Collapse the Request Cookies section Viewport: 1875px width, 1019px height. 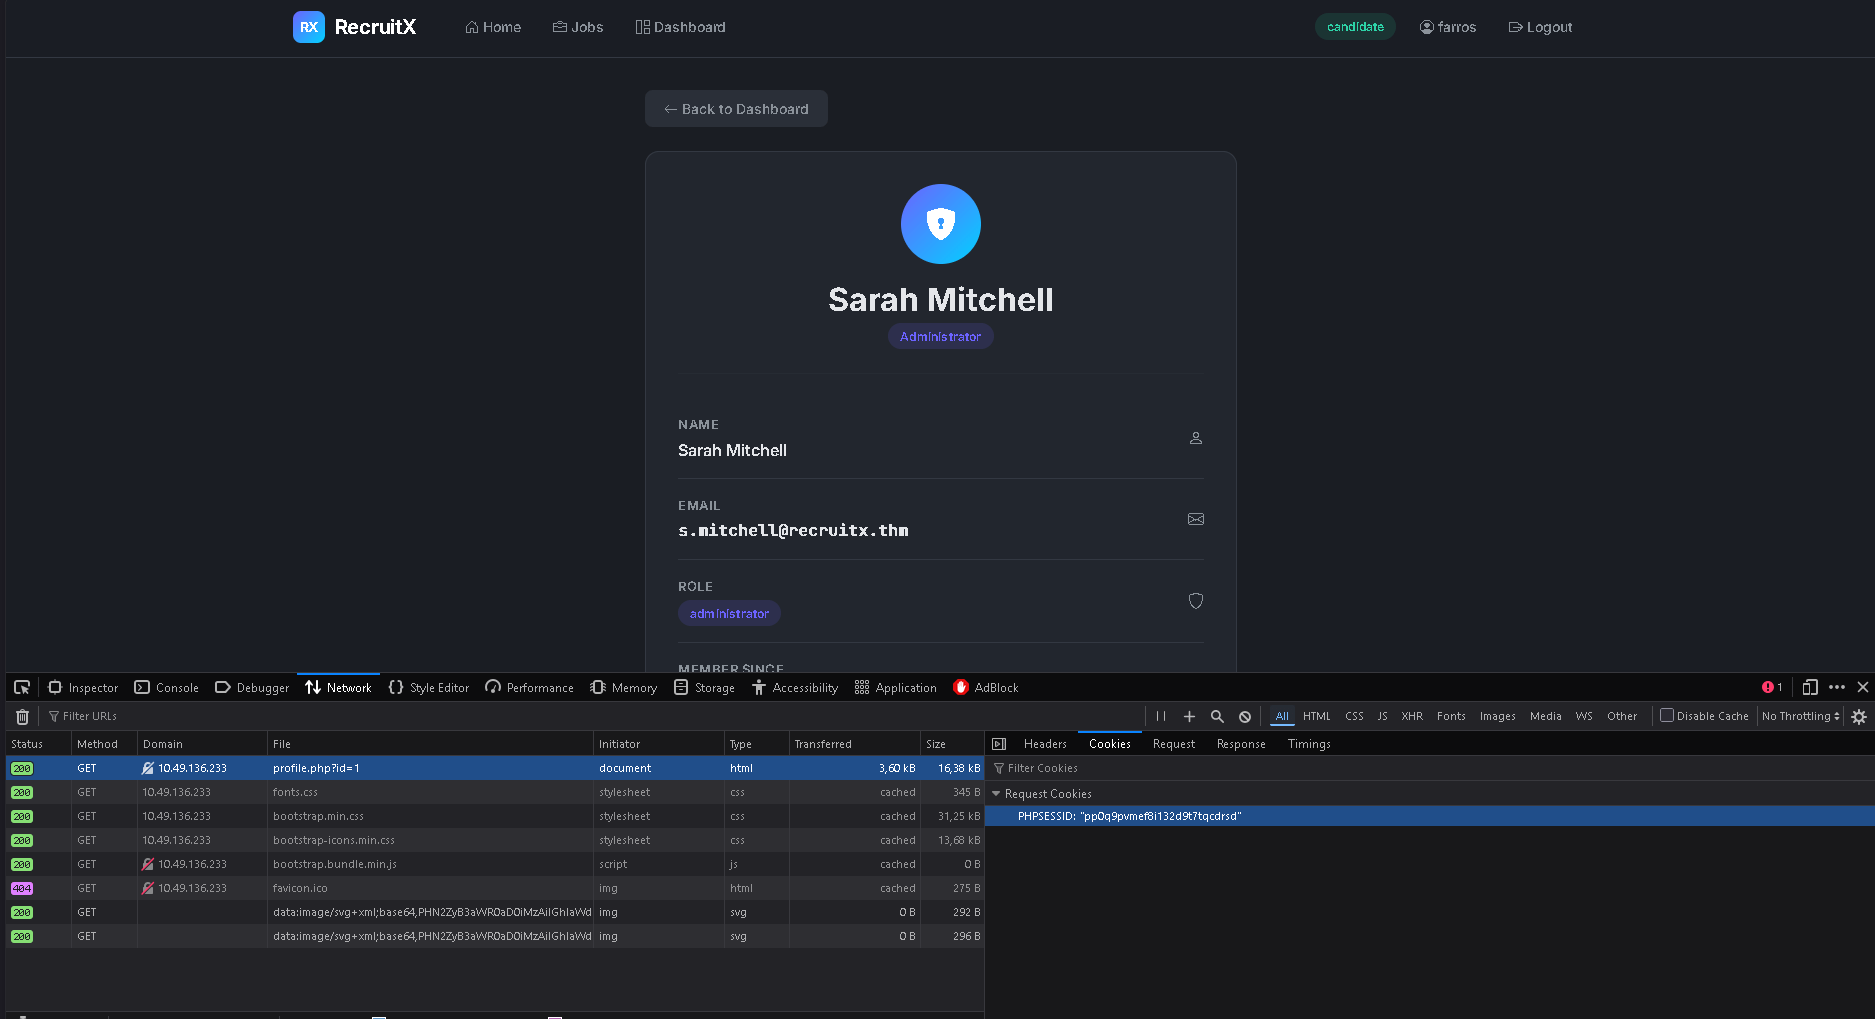click(x=996, y=794)
